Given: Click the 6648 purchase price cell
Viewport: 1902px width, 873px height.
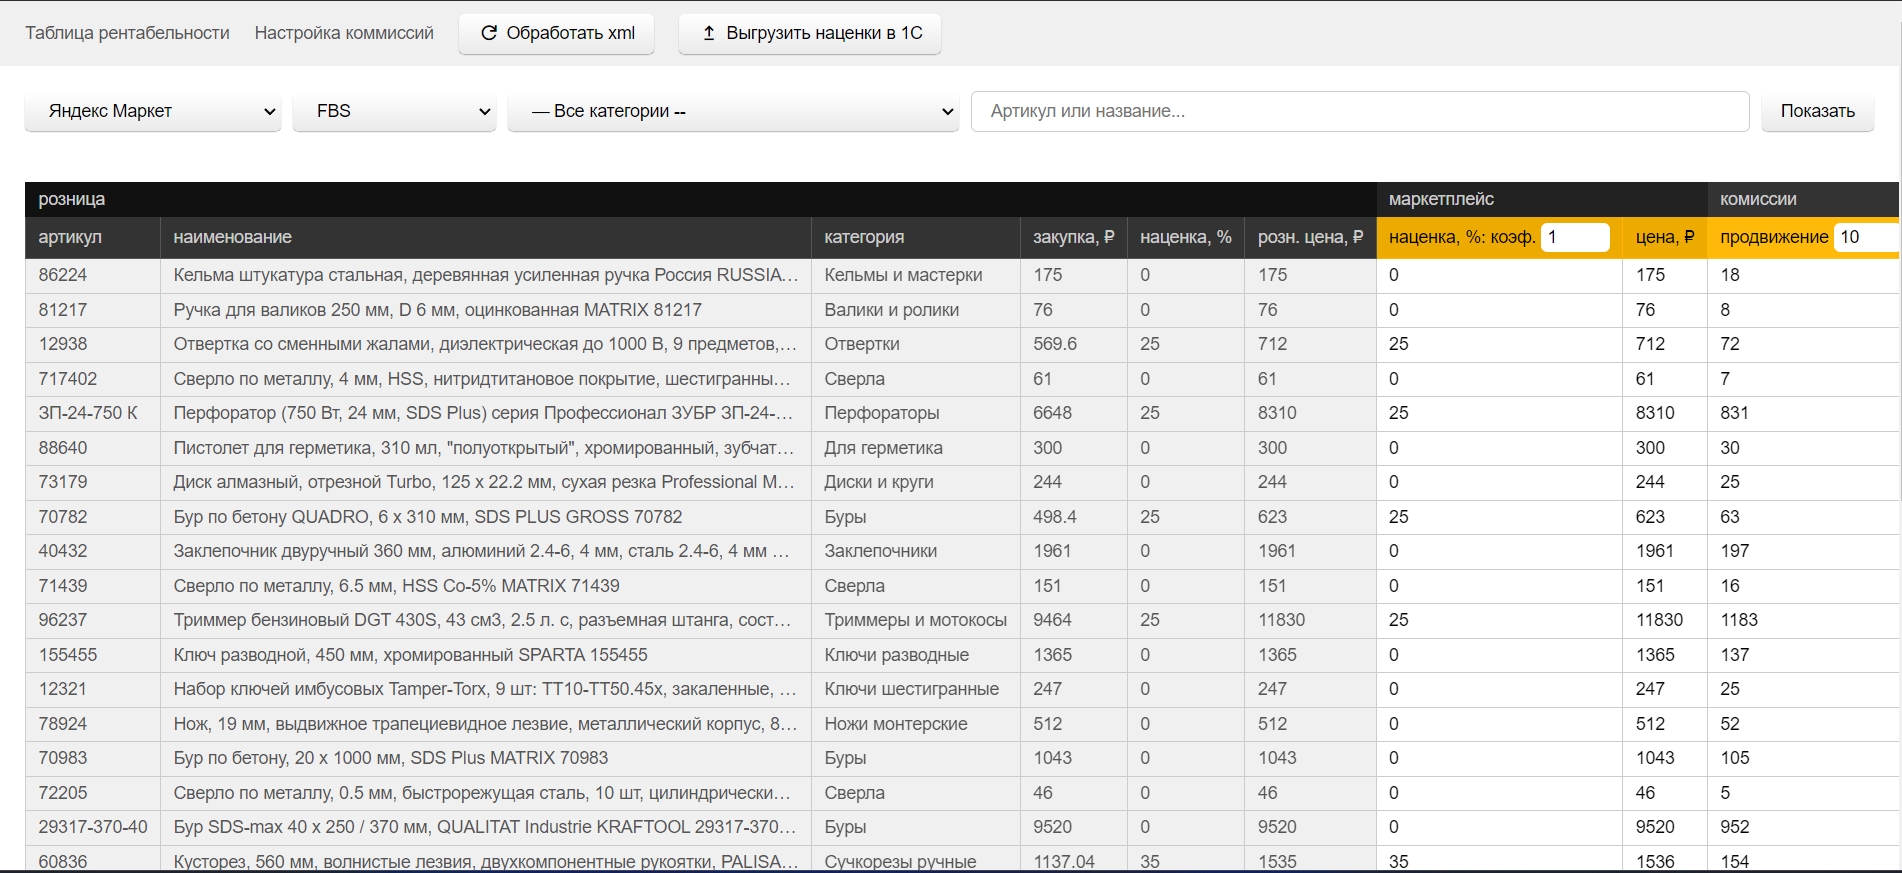Looking at the screenshot, I should (1073, 413).
